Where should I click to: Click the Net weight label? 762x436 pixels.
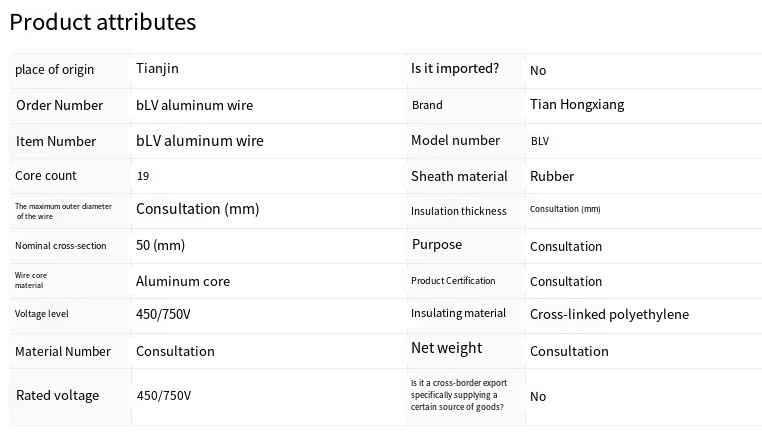446,348
